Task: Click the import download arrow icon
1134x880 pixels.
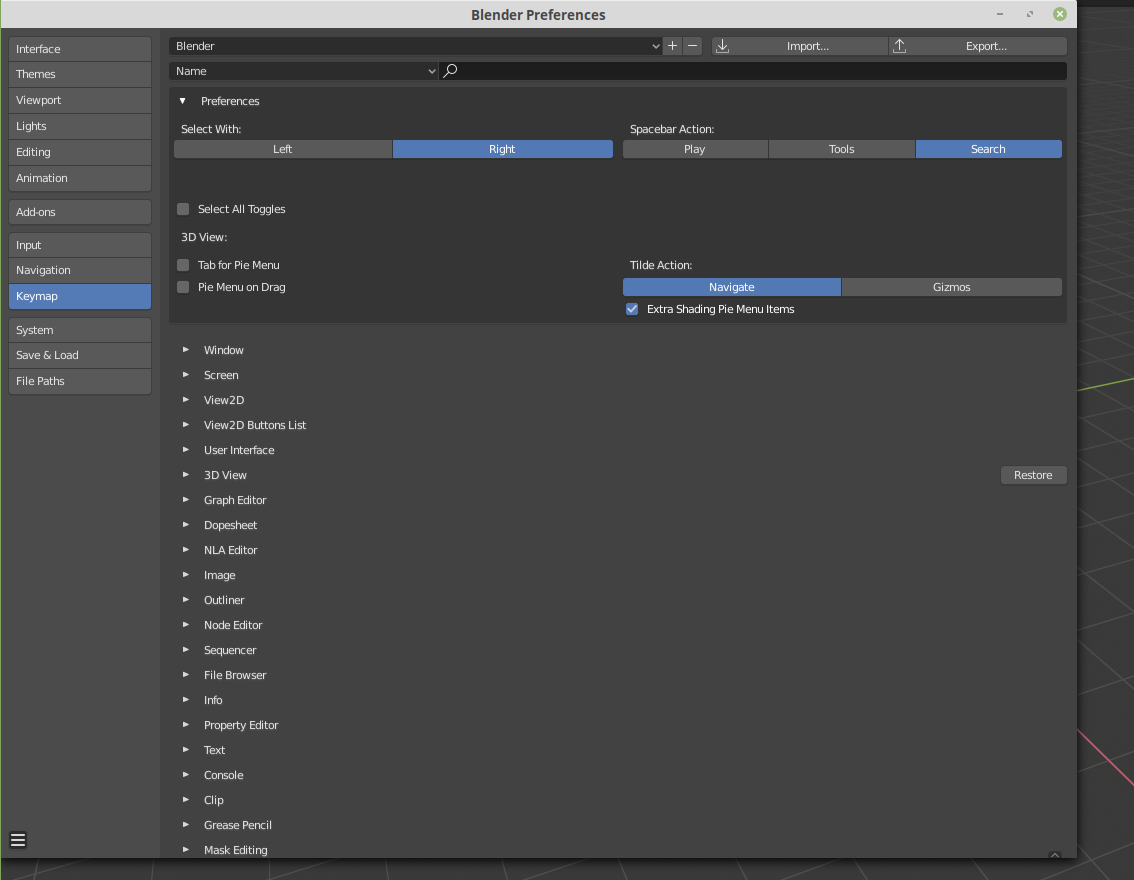Action: coord(722,46)
